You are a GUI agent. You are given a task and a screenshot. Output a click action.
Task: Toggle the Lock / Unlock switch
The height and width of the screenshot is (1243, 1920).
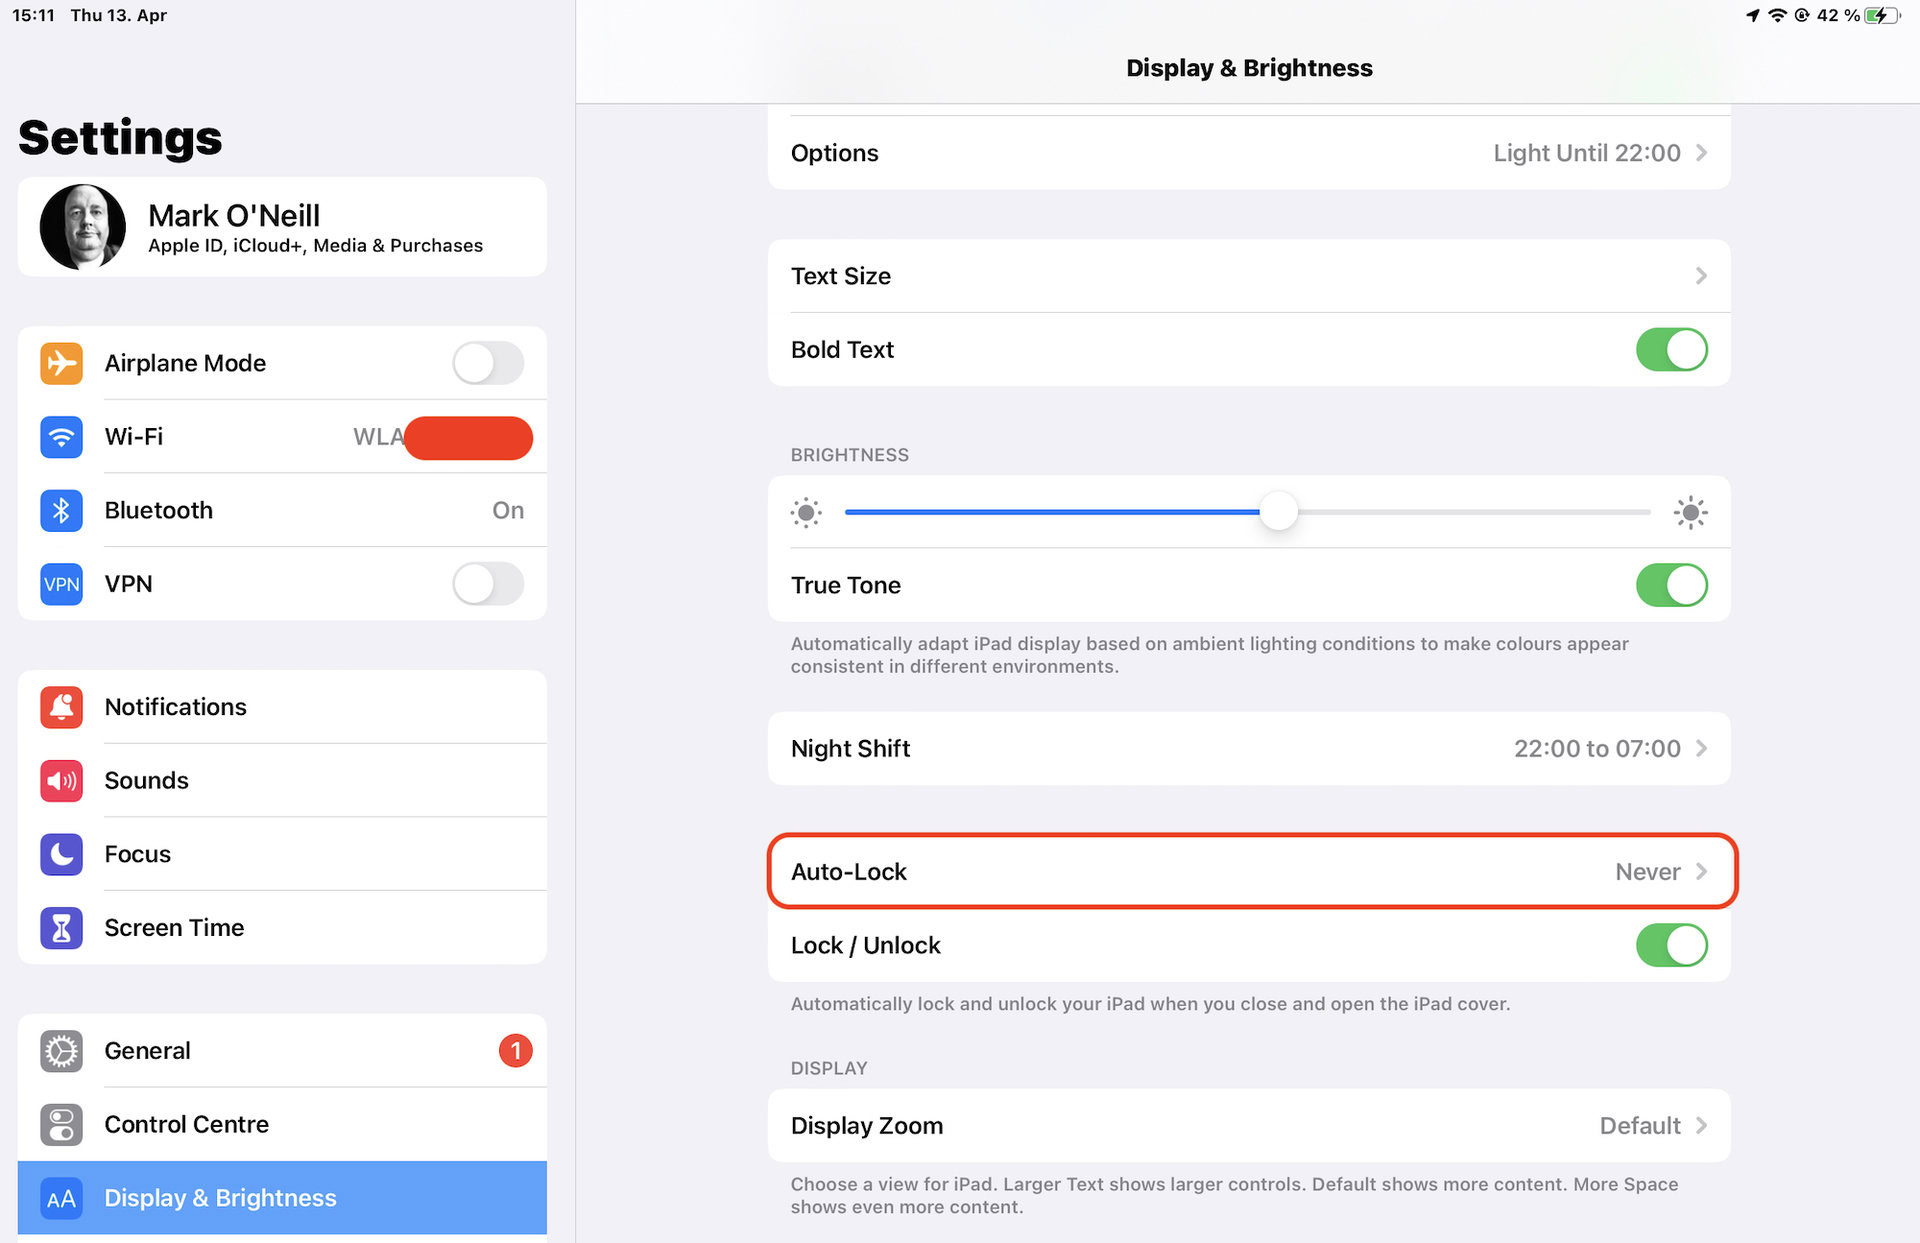click(x=1671, y=946)
